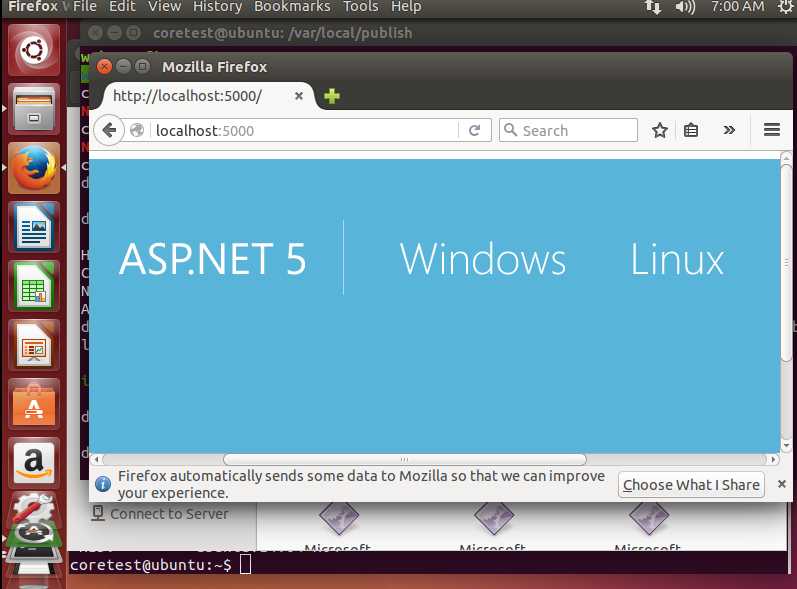This screenshot has width=797, height=589.
Task: Open the File menu
Action: point(84,7)
